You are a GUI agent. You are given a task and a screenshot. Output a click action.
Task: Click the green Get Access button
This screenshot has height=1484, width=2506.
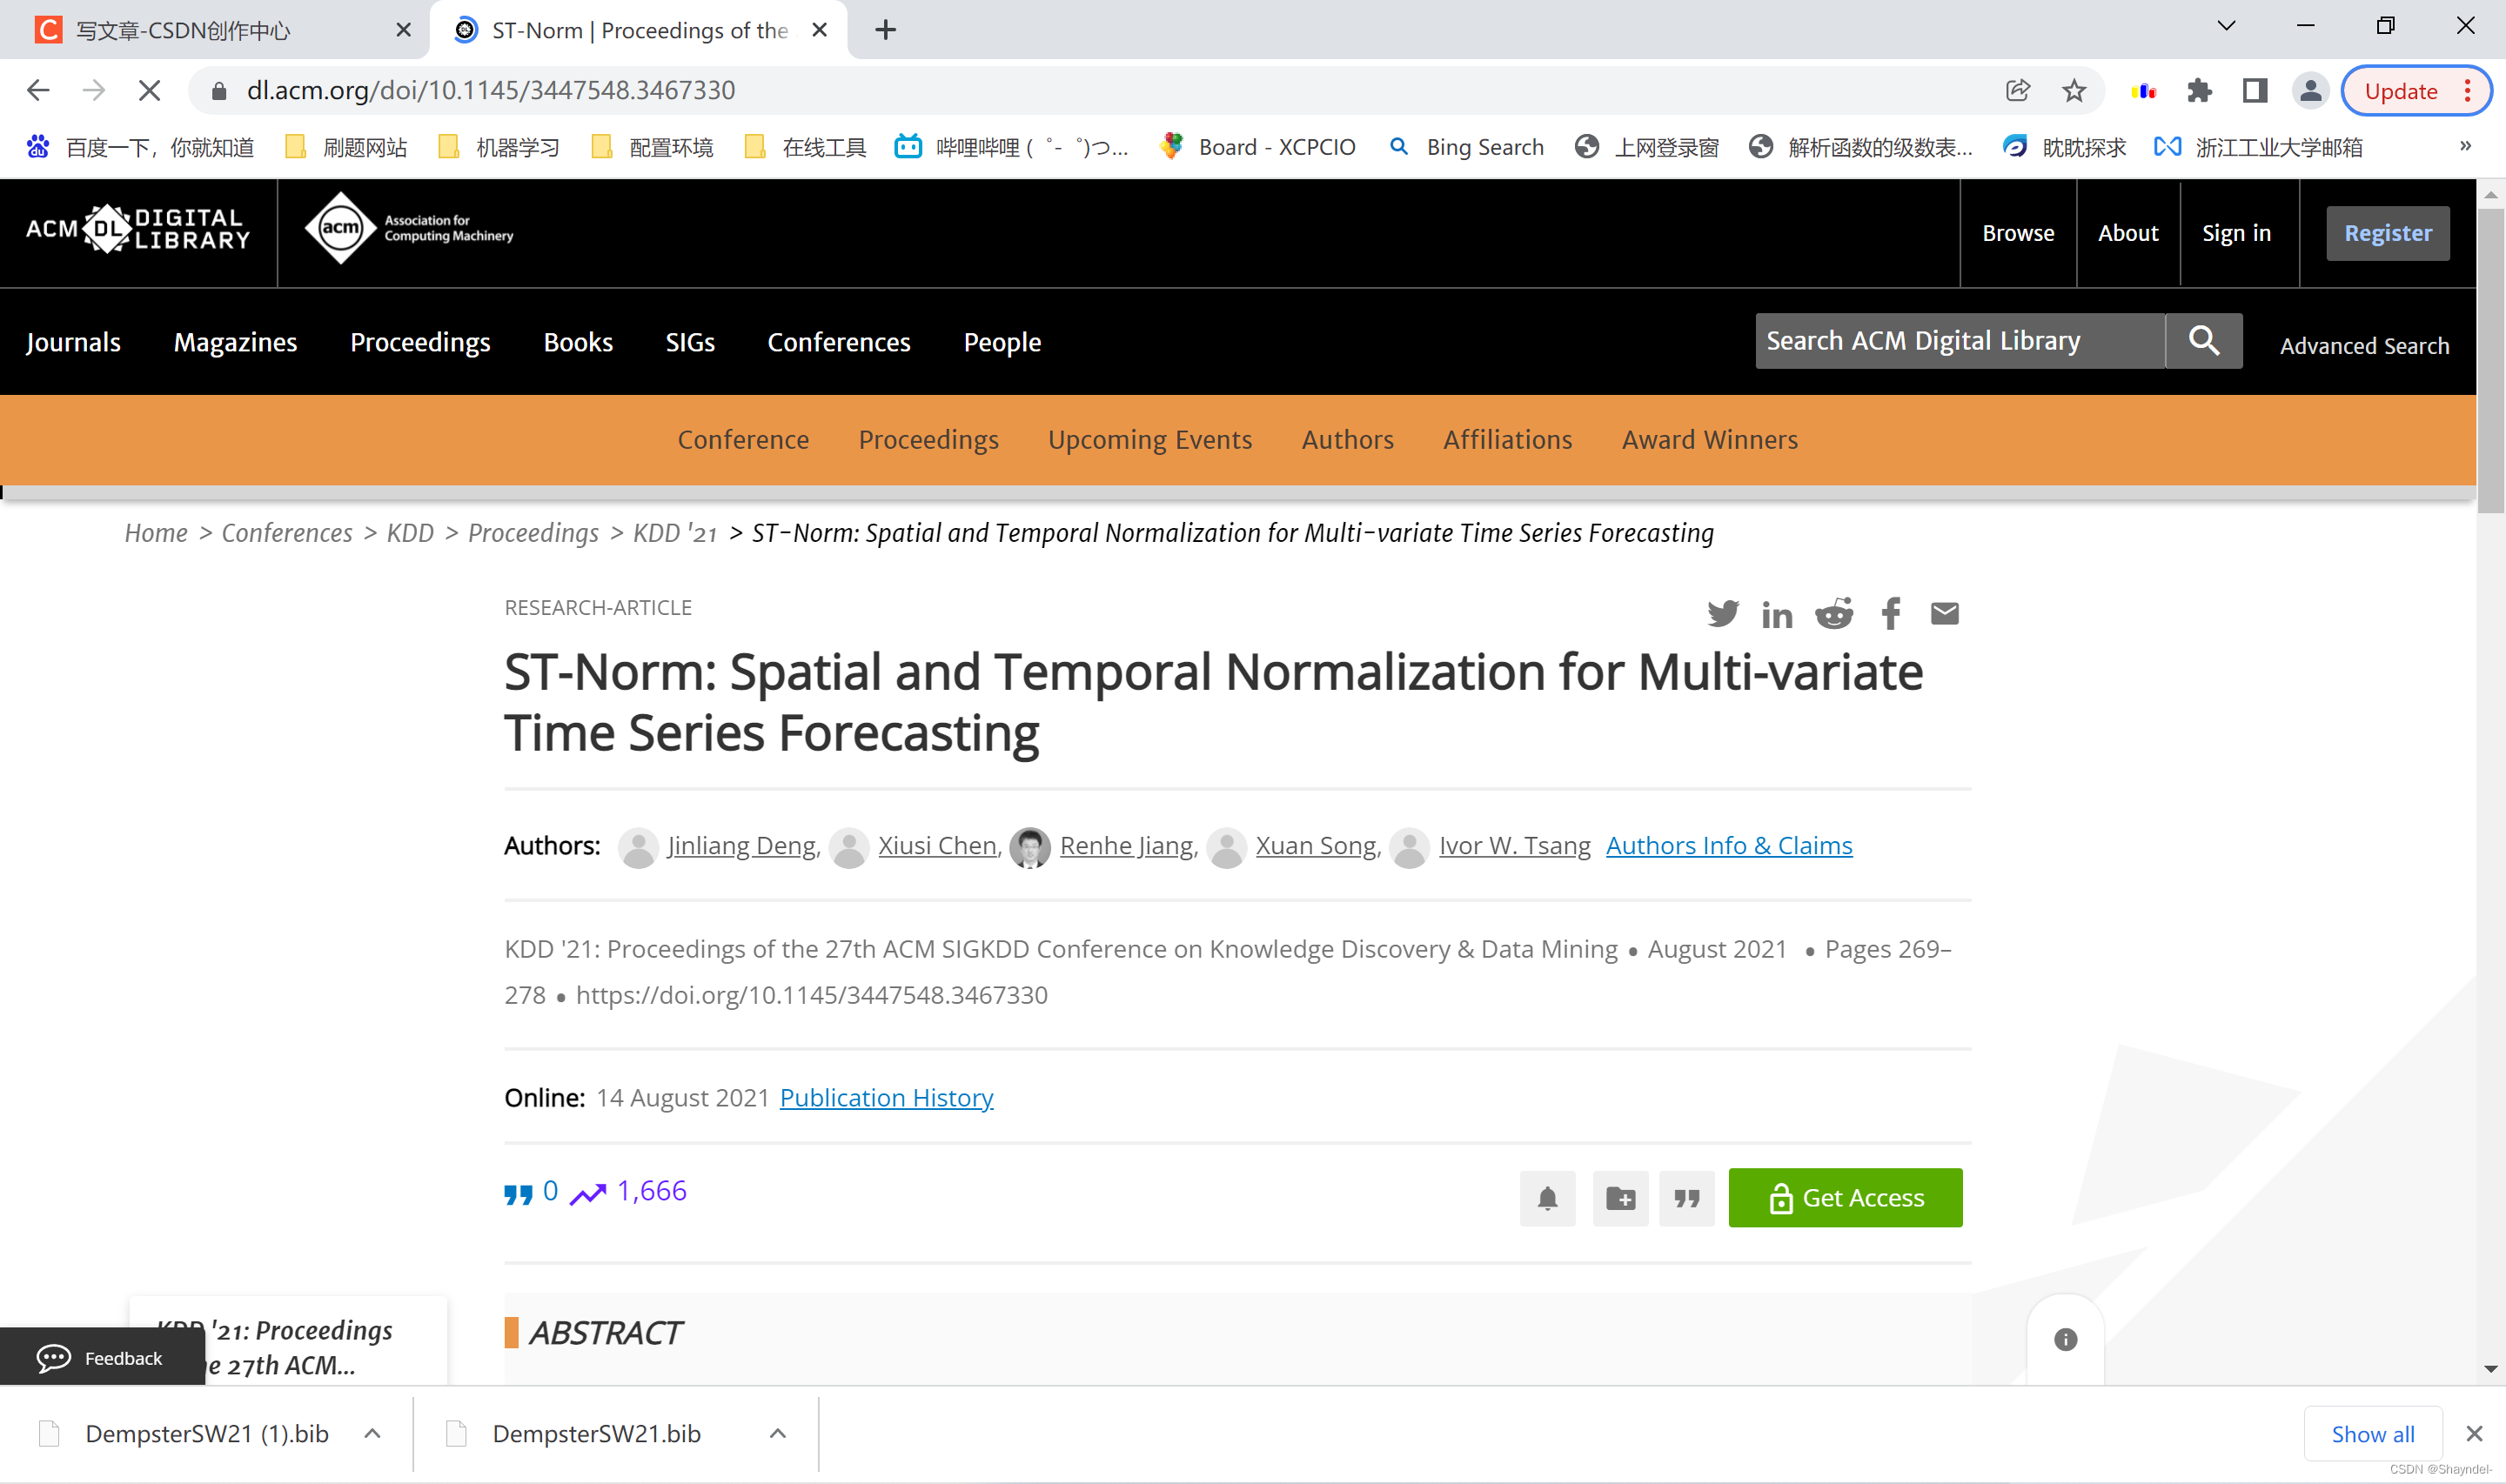pos(1845,1198)
